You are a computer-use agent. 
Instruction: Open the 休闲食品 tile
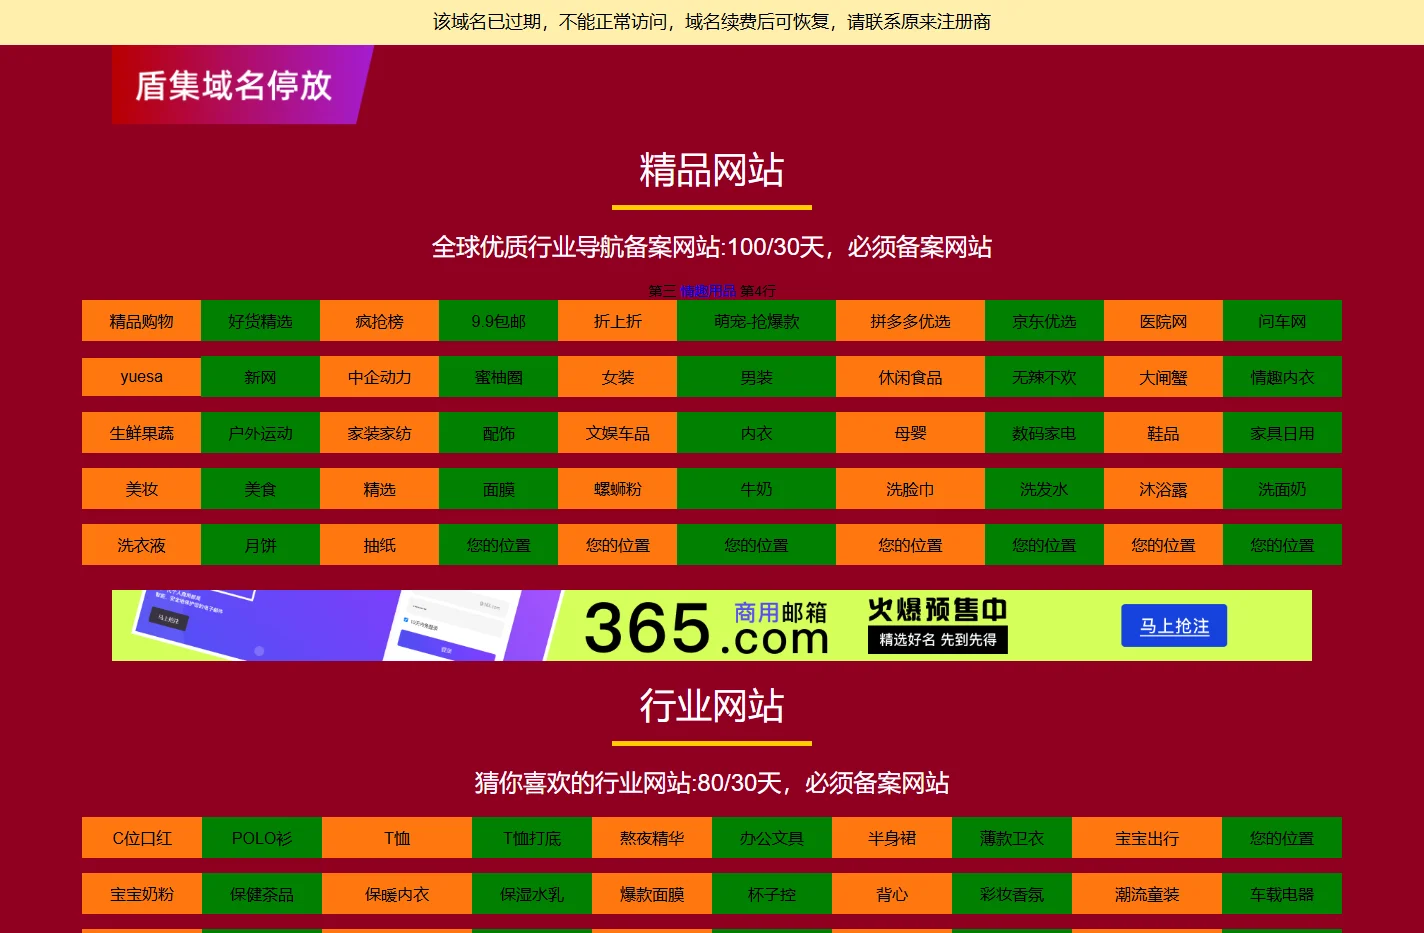pos(910,377)
